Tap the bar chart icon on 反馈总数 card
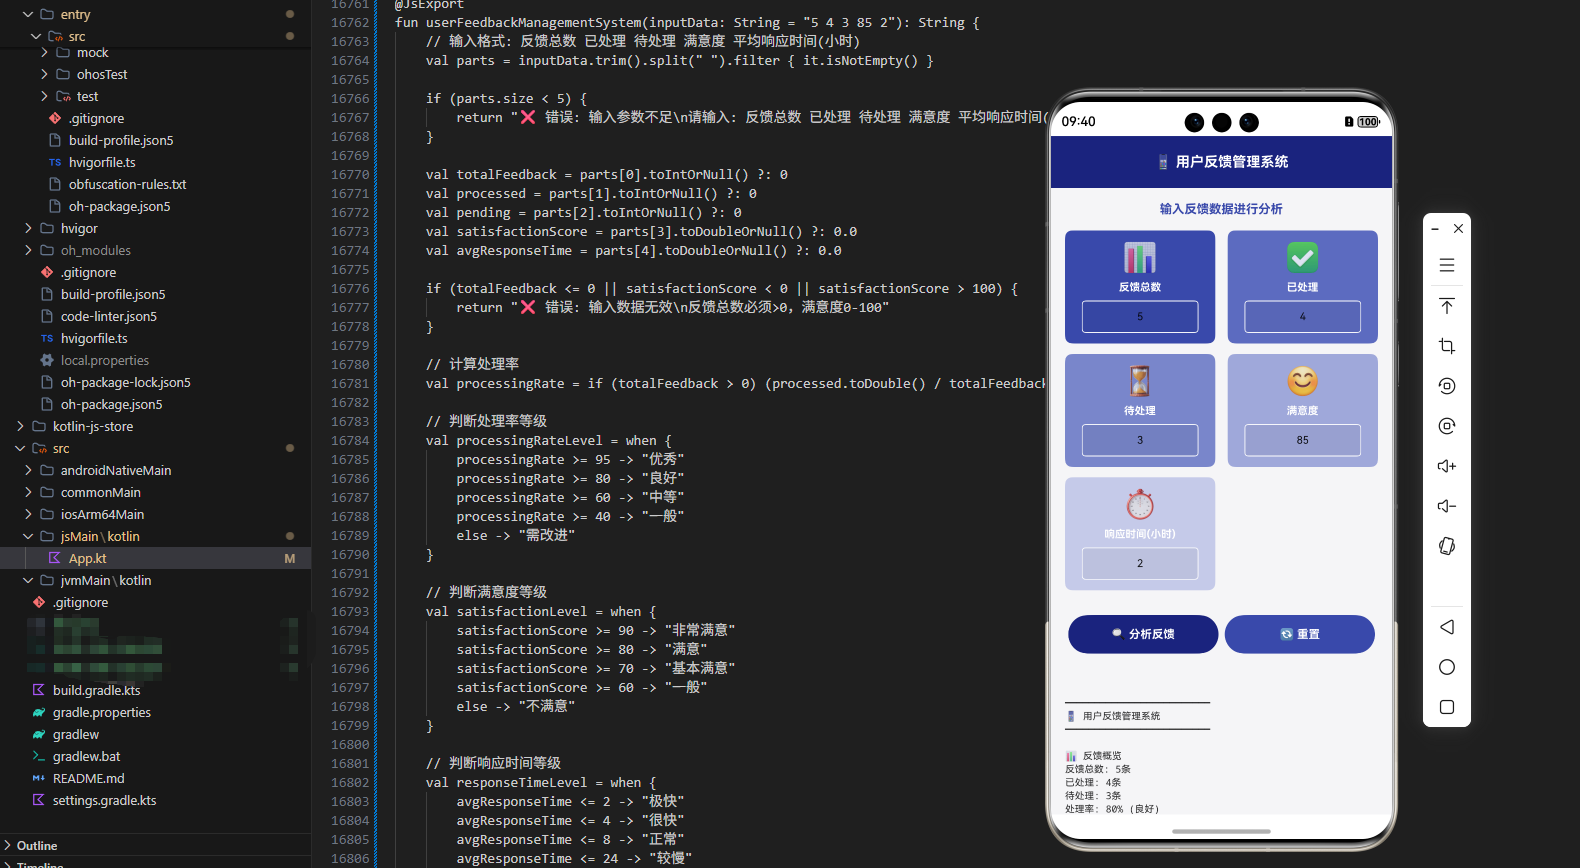The width and height of the screenshot is (1580, 868). click(1140, 258)
